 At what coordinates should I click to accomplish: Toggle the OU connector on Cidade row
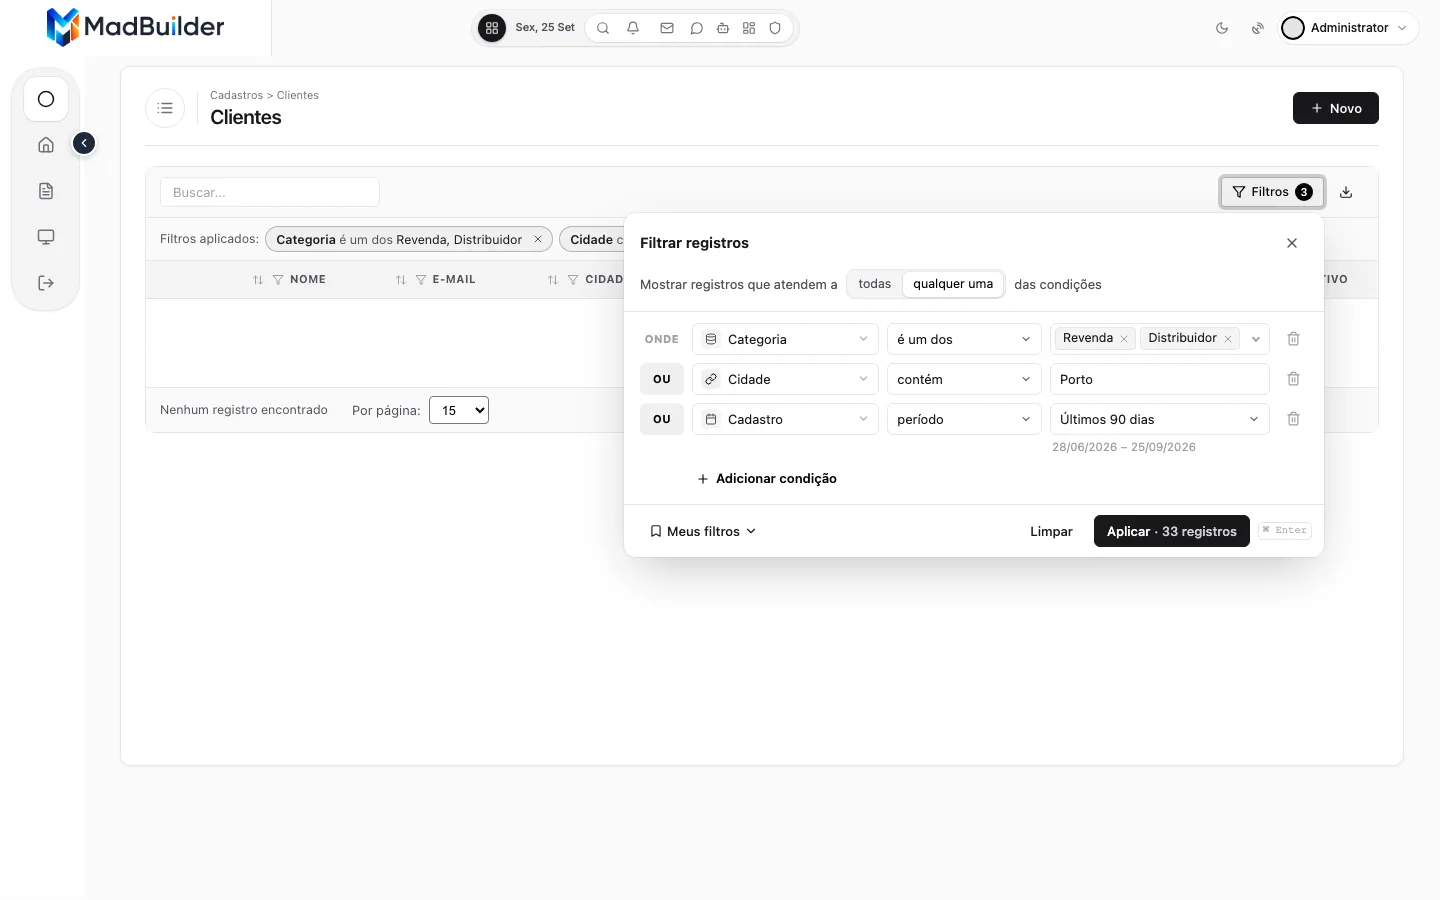662,379
